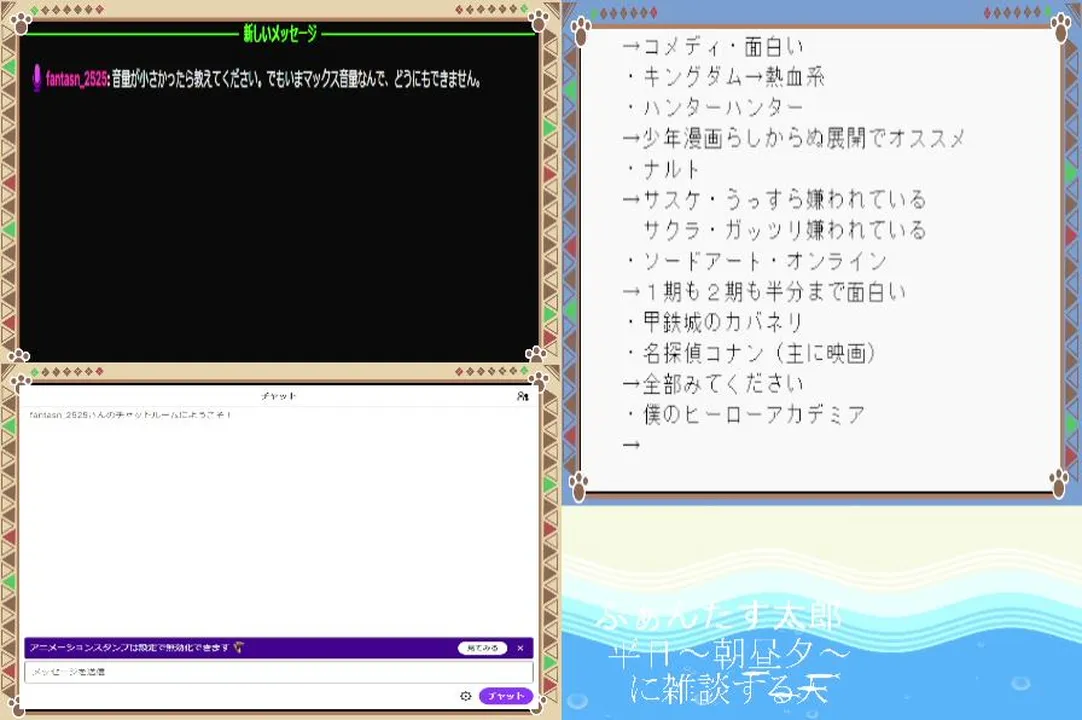The height and width of the screenshot is (720, 1082).
Task: Open the chat community users list icon
Action: coord(522,396)
